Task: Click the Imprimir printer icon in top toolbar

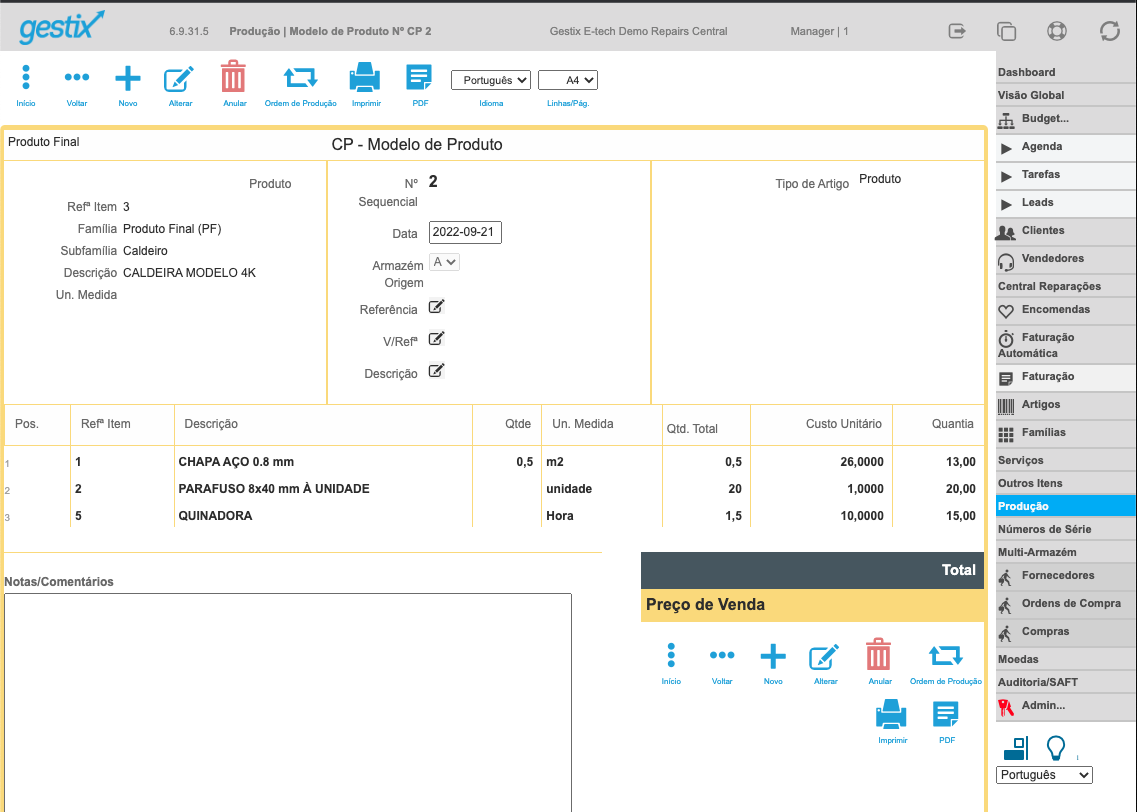Action: pyautogui.click(x=365, y=77)
